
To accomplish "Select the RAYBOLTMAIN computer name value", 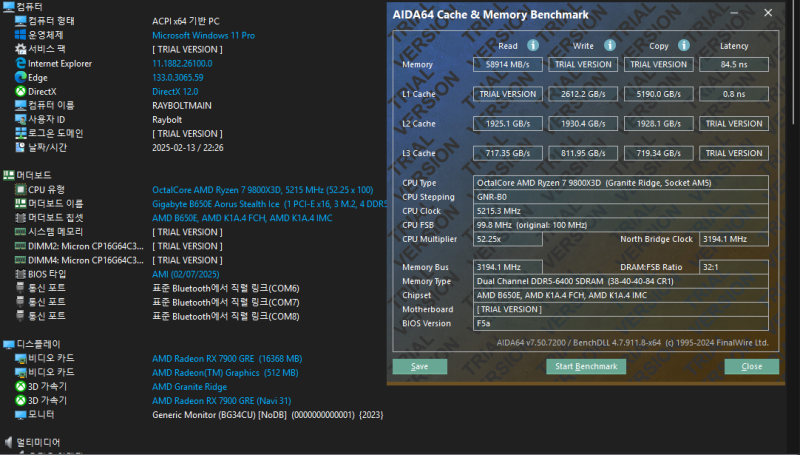I will pyautogui.click(x=182, y=106).
